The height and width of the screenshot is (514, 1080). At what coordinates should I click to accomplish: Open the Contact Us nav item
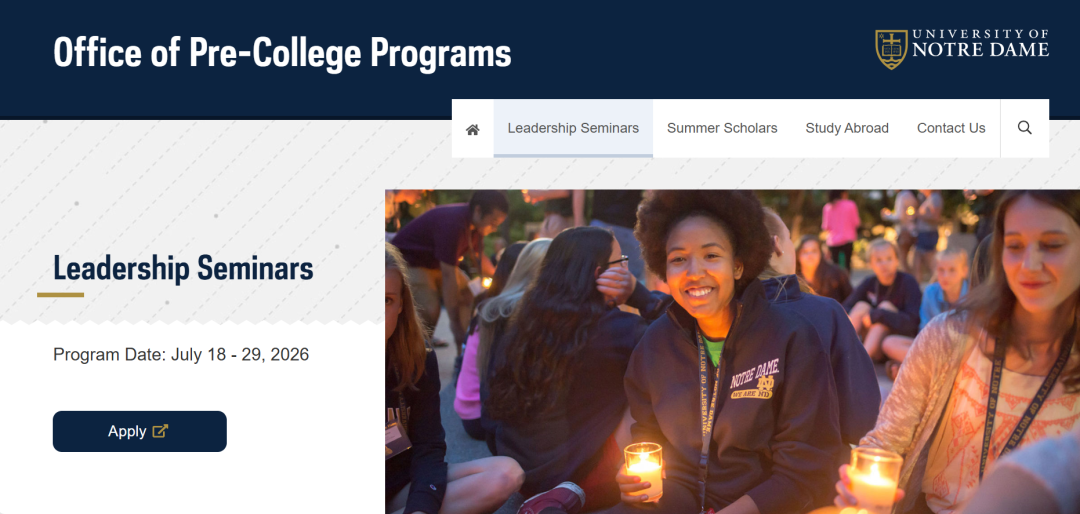click(951, 128)
